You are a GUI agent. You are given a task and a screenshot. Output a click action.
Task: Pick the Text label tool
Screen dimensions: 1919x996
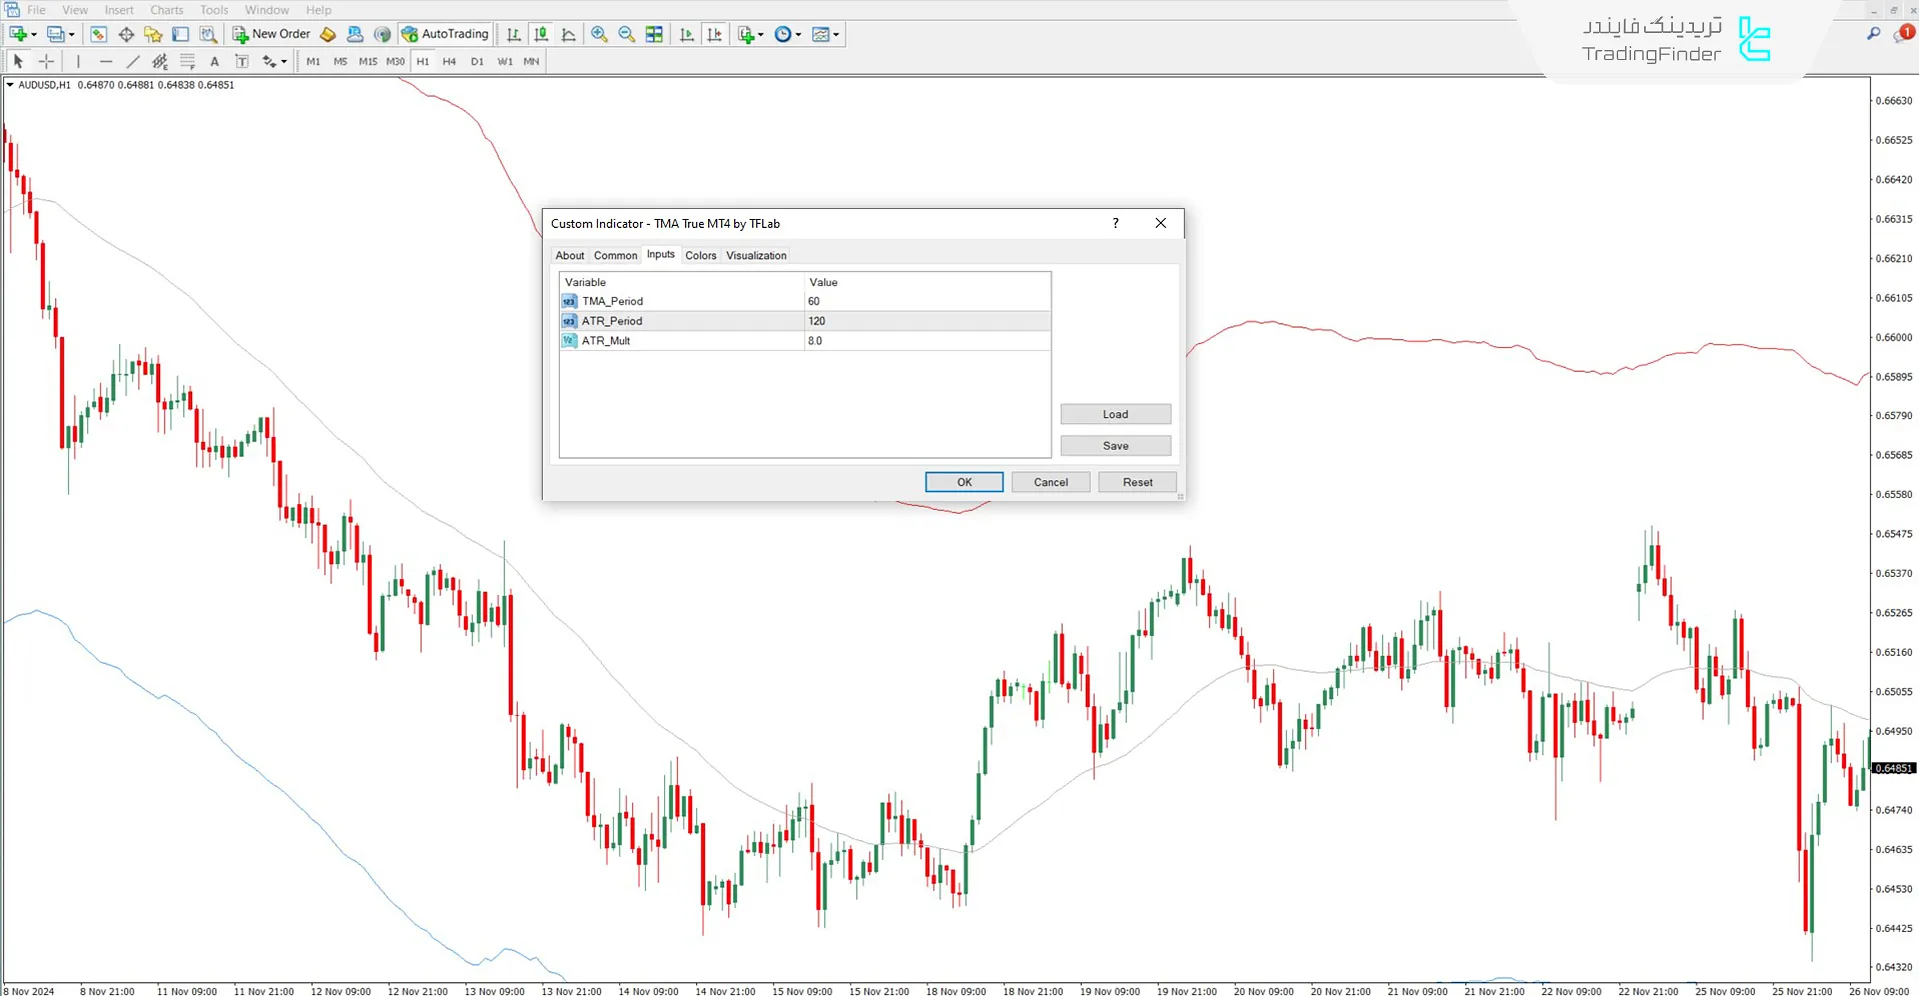pos(241,61)
